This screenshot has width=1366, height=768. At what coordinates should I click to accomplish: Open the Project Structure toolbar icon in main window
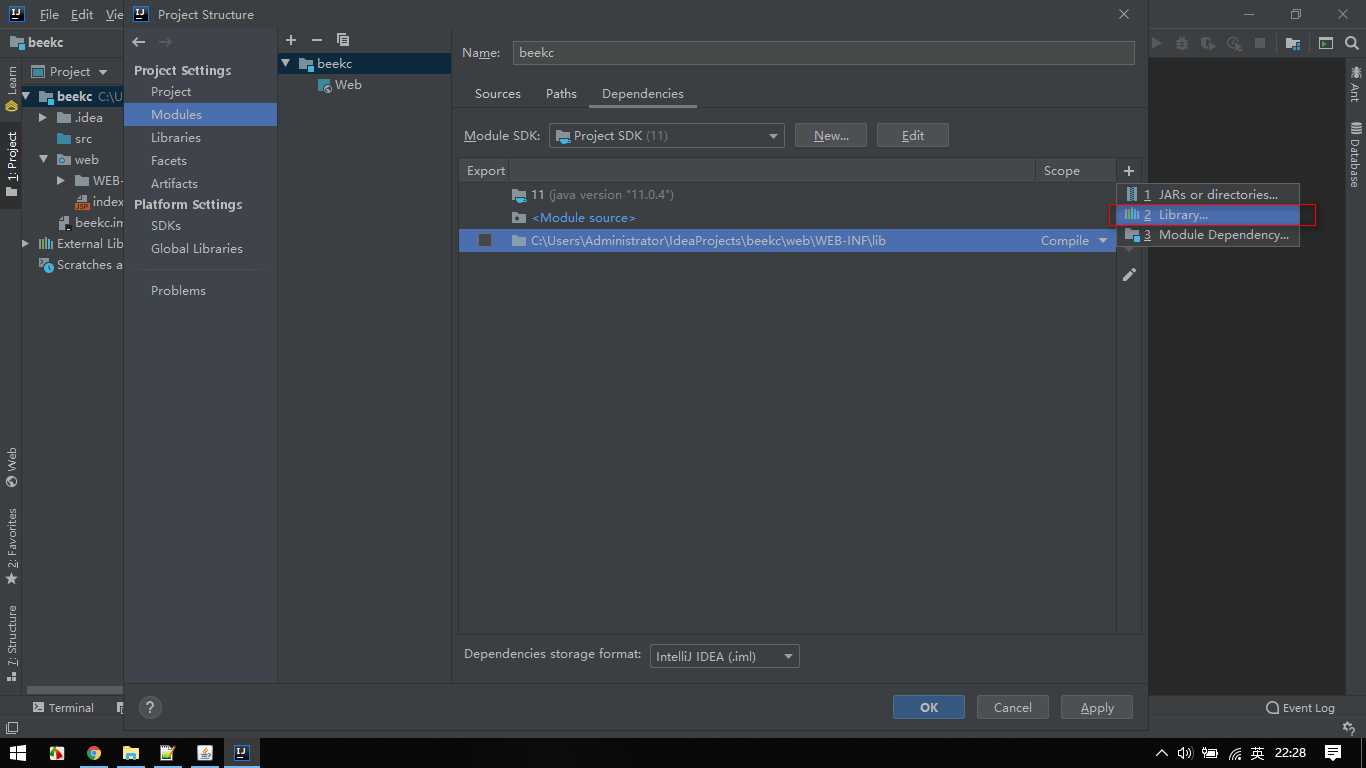click(x=1293, y=43)
